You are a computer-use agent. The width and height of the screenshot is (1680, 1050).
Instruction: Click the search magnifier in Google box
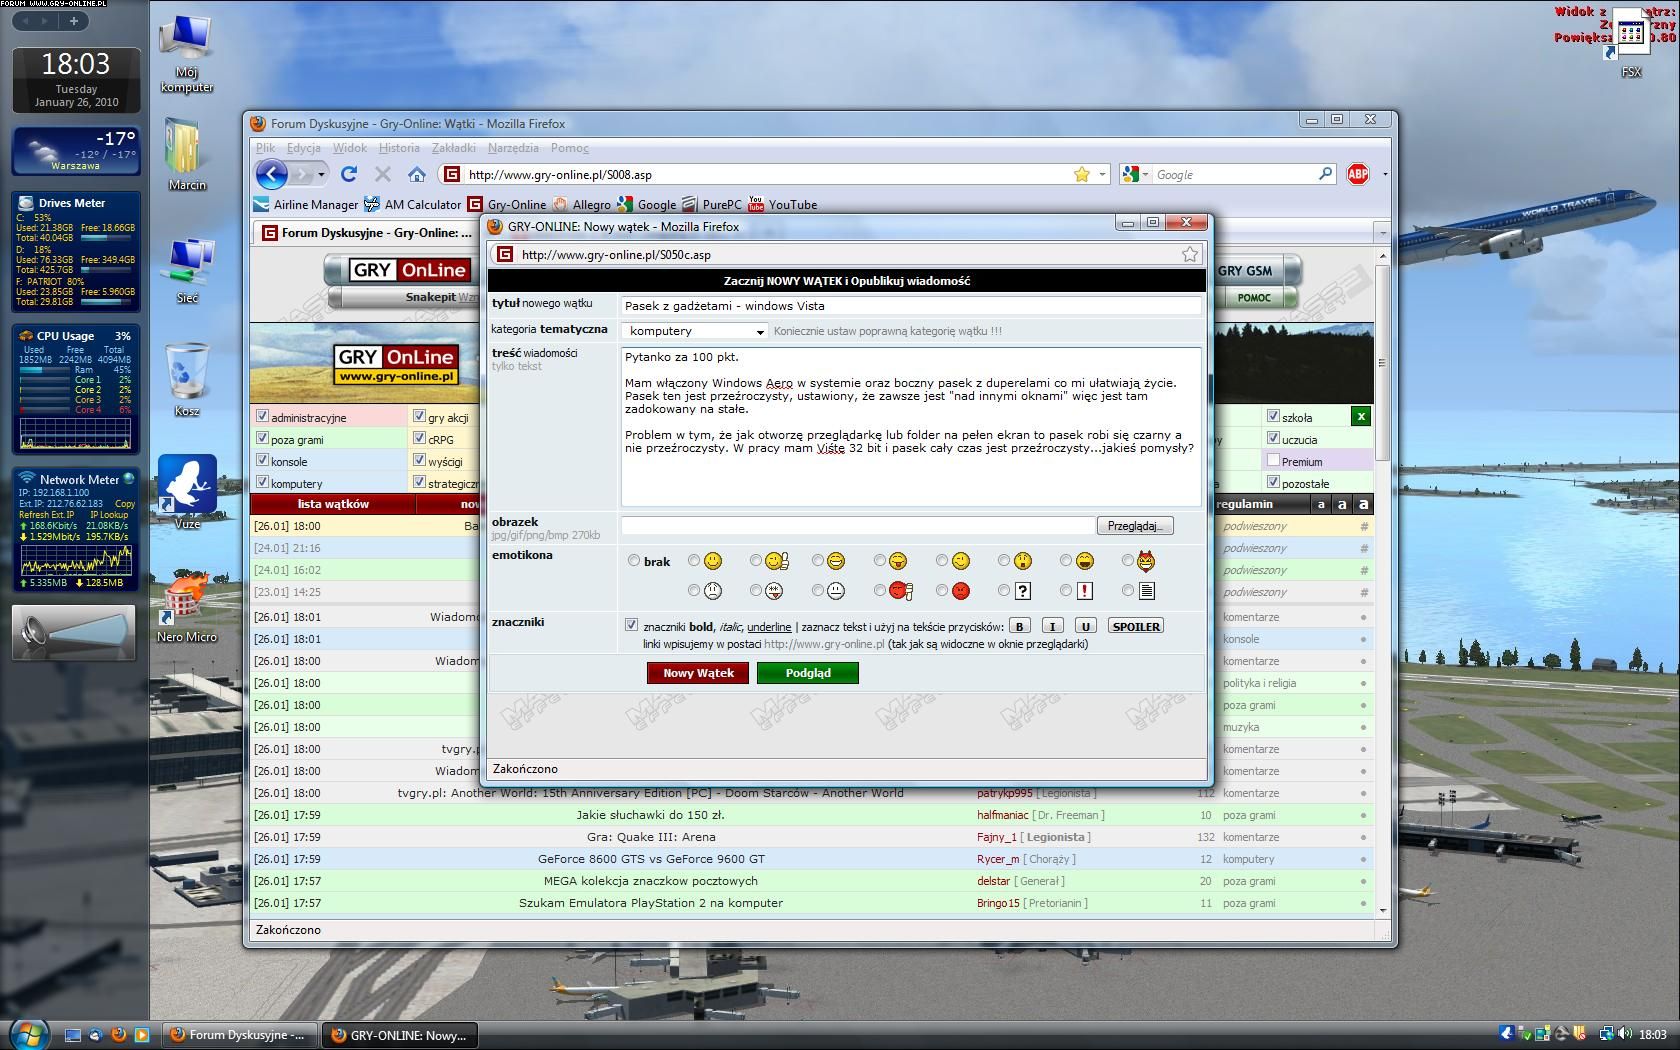1326,174
